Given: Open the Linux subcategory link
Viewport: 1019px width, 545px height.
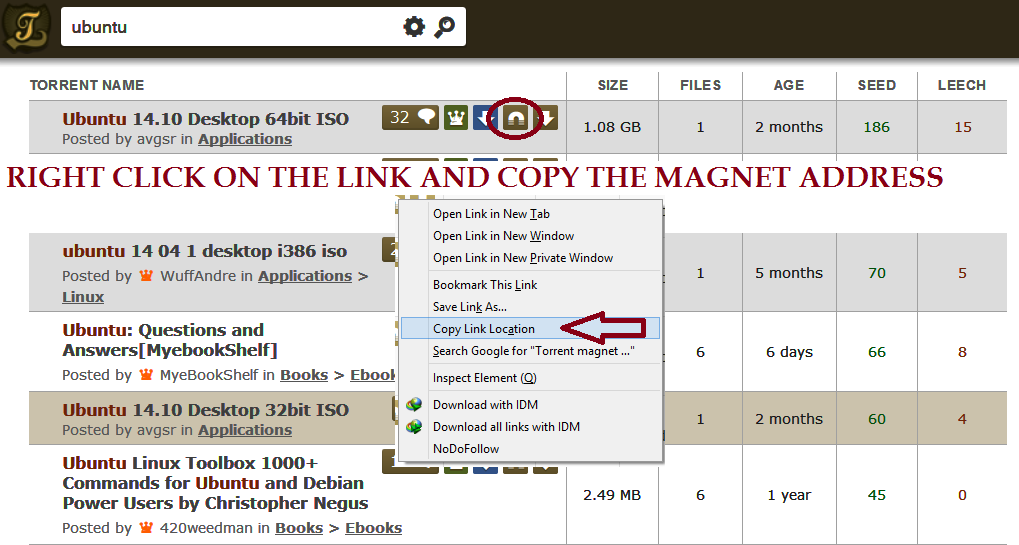Looking at the screenshot, I should (83, 297).
